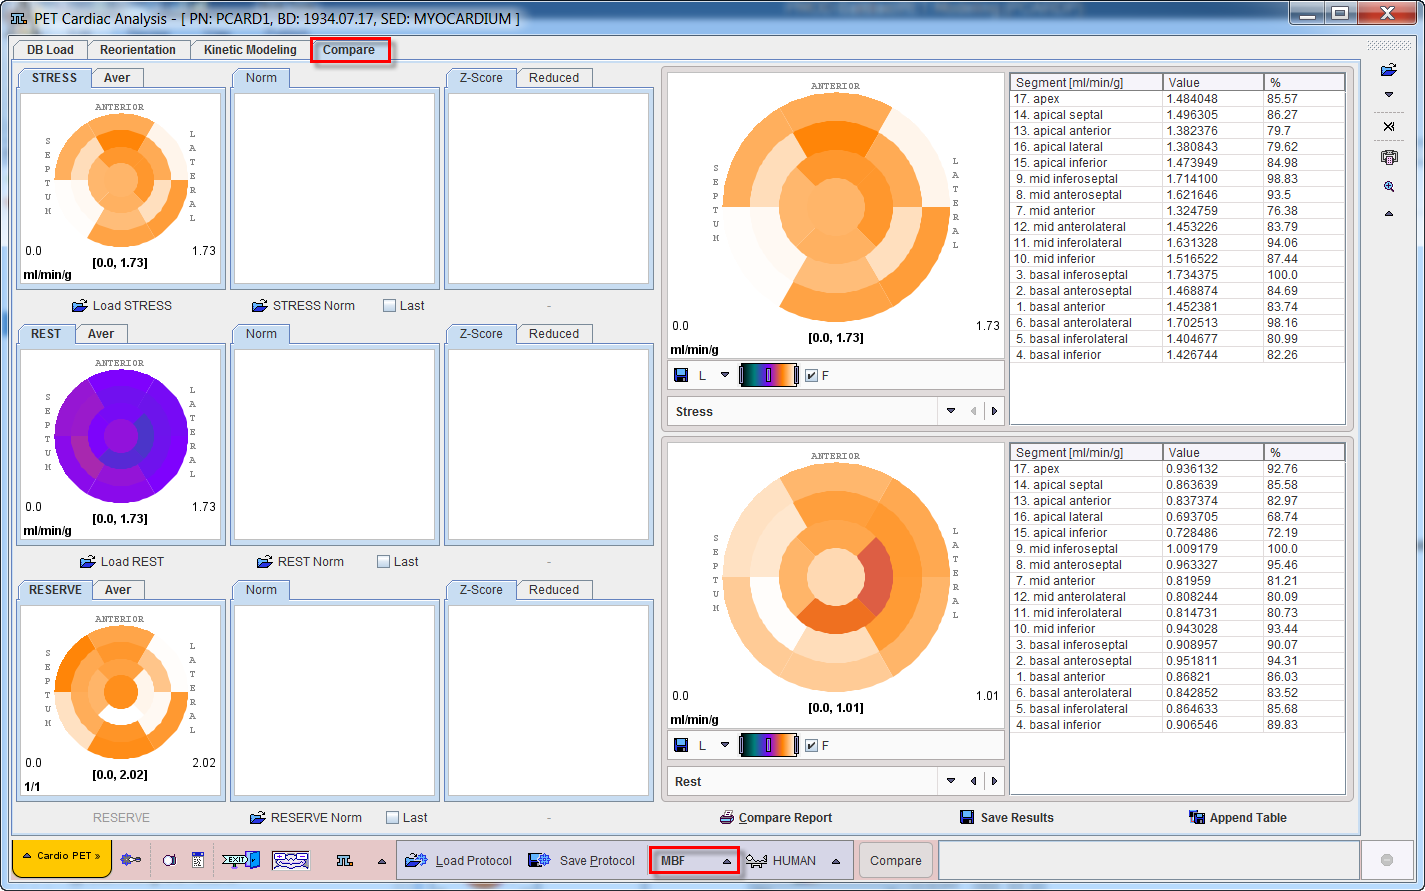Click the Value column header in Rest table
This screenshot has width=1425, height=891.
[1213, 452]
